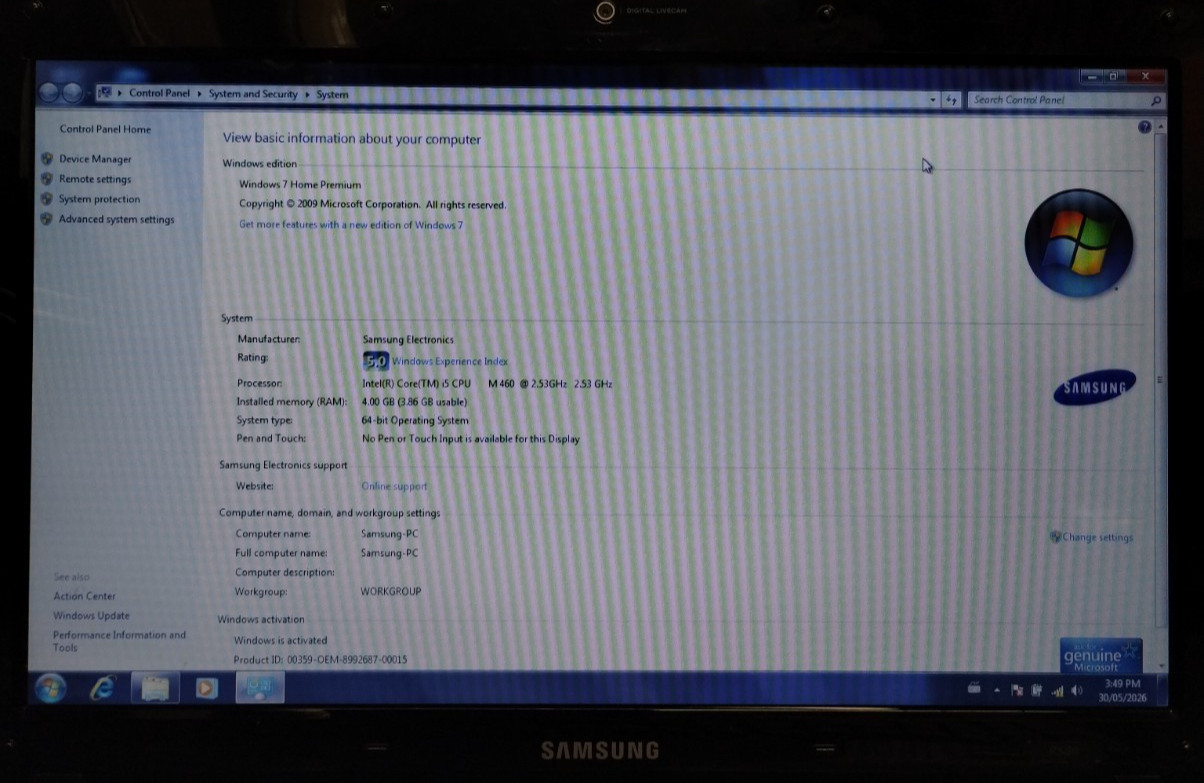
Task: Click the genuine Microsoft badge
Action: (1101, 655)
